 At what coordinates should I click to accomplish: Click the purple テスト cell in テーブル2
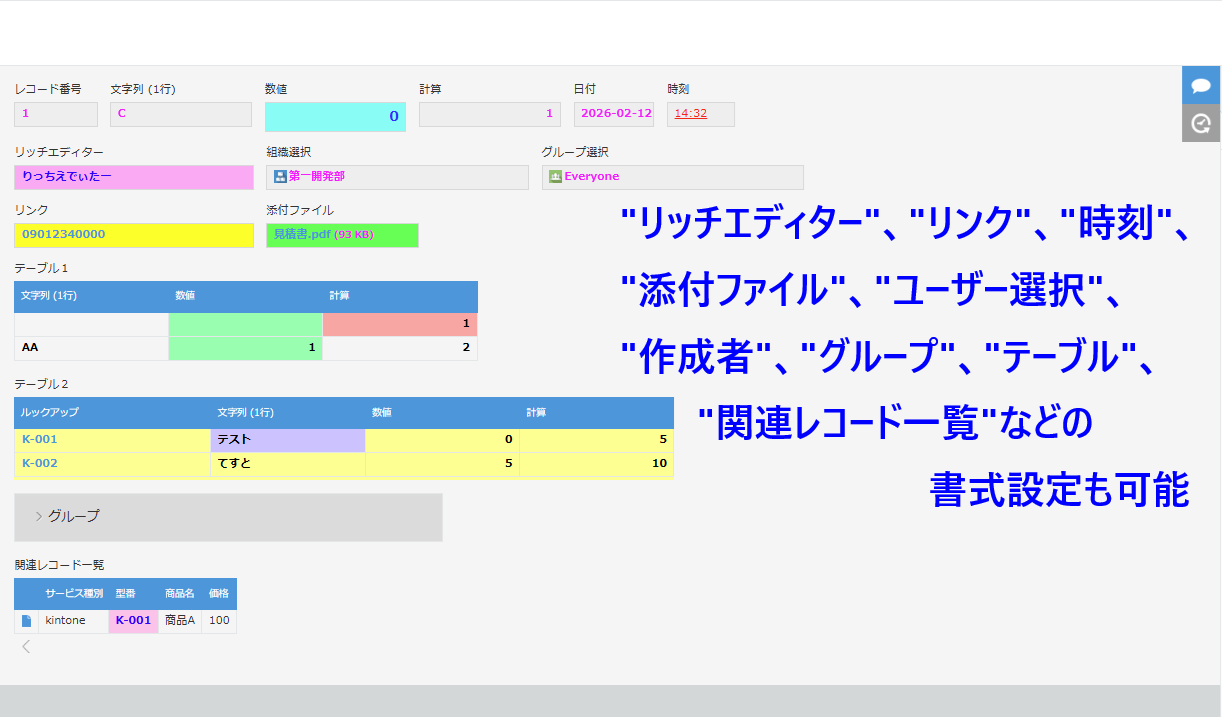(x=288, y=440)
